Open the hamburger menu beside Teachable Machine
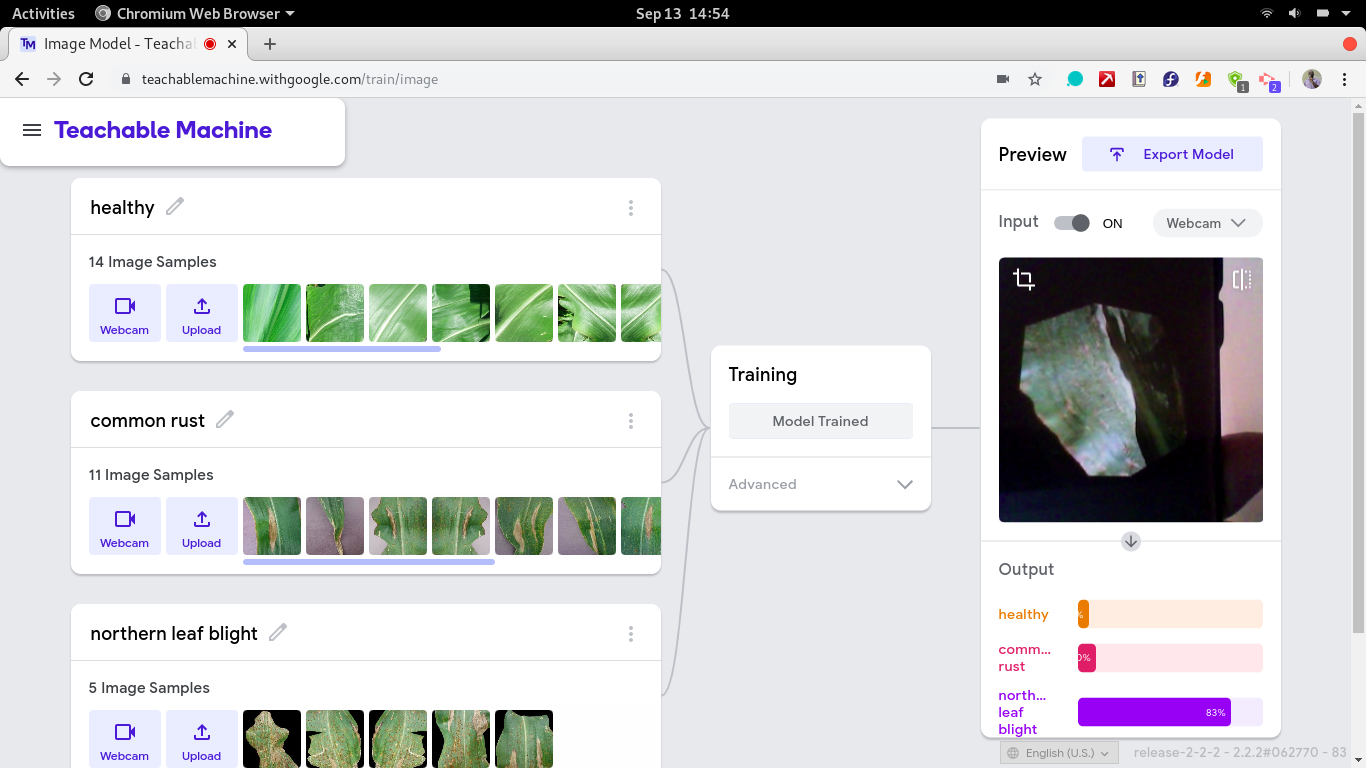 point(32,130)
